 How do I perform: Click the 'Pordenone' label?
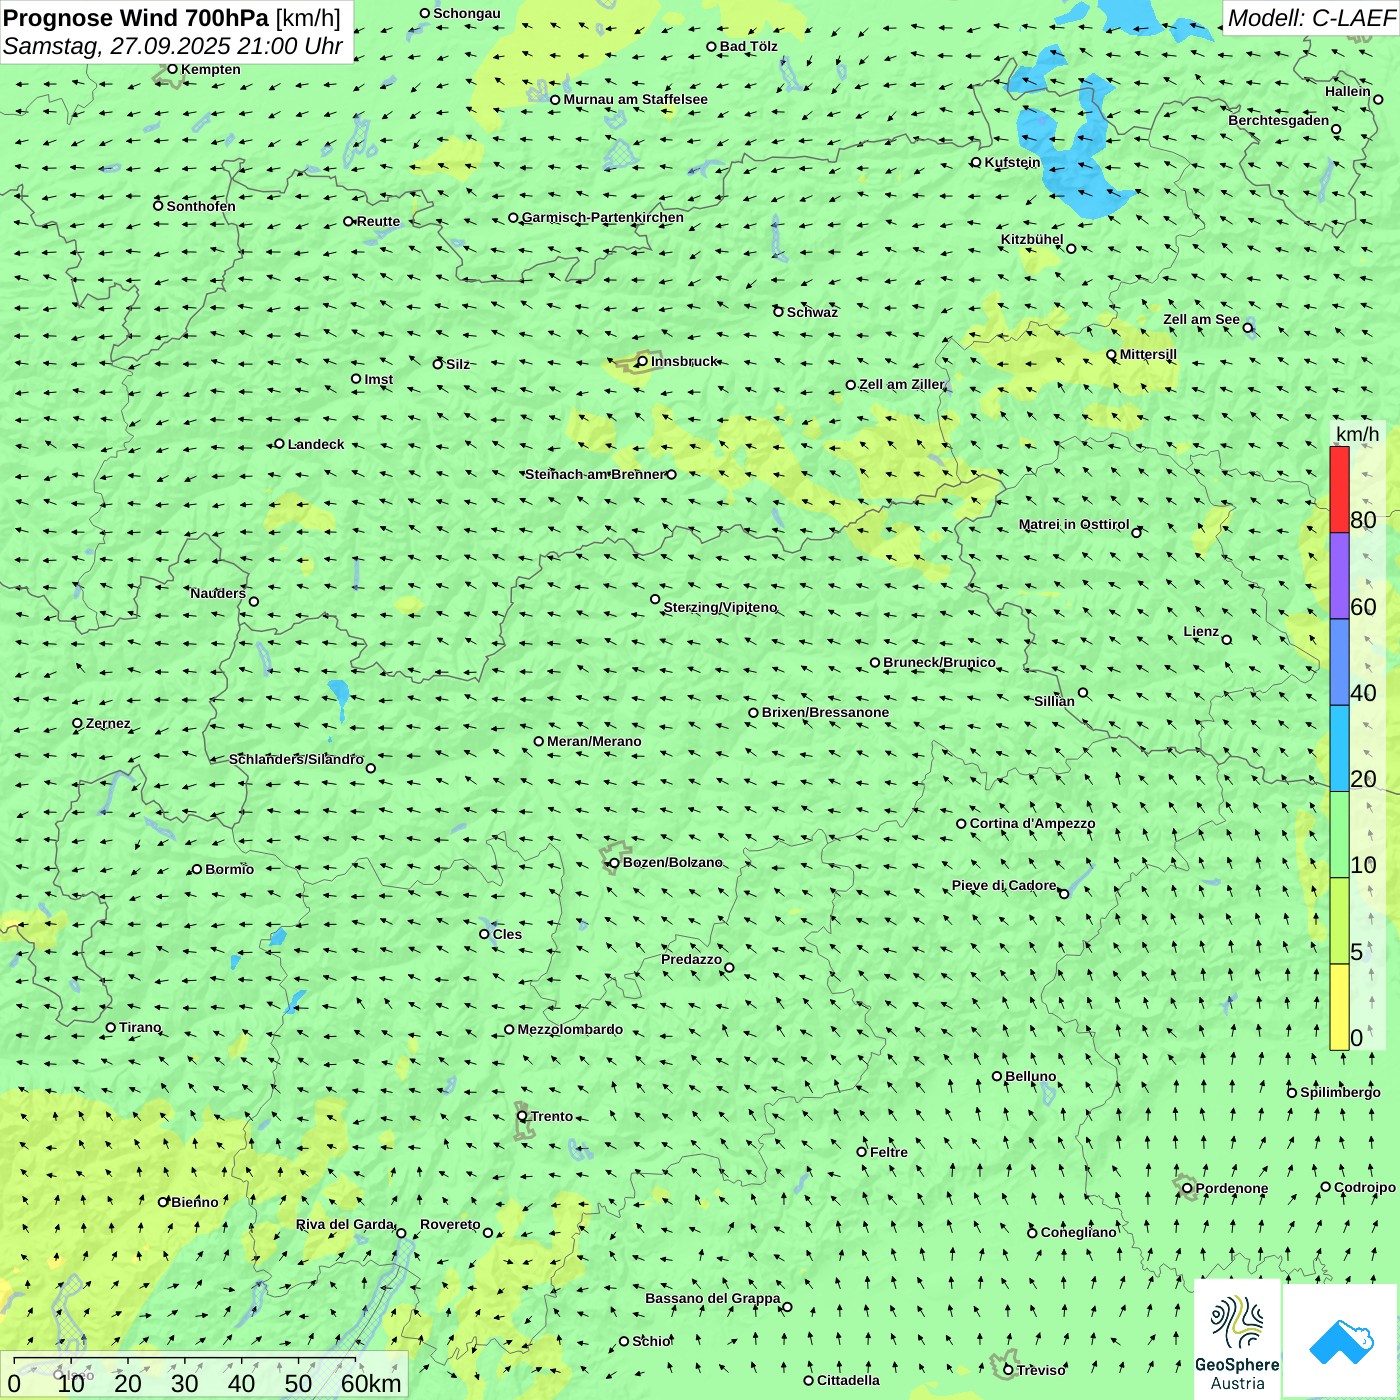pyautogui.click(x=1232, y=1188)
